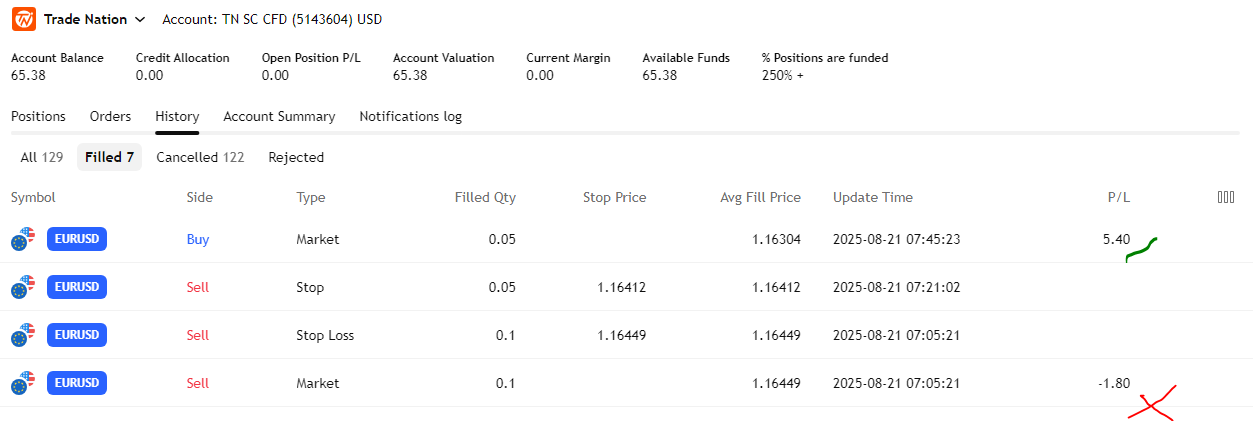
Task: Click EUR/USD flag icon in last Market row
Action: (x=23, y=384)
